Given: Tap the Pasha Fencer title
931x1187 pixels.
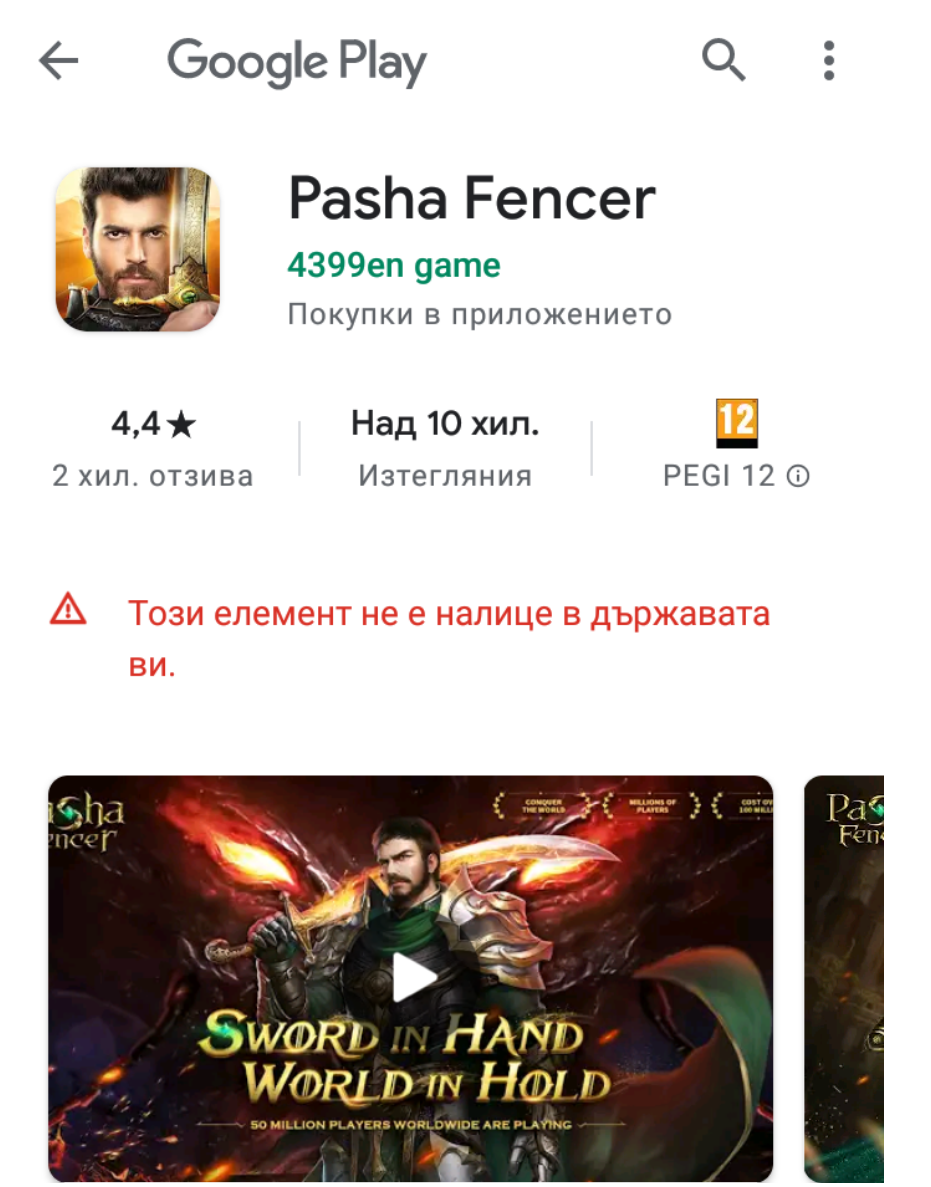Looking at the screenshot, I should pyautogui.click(x=472, y=198).
